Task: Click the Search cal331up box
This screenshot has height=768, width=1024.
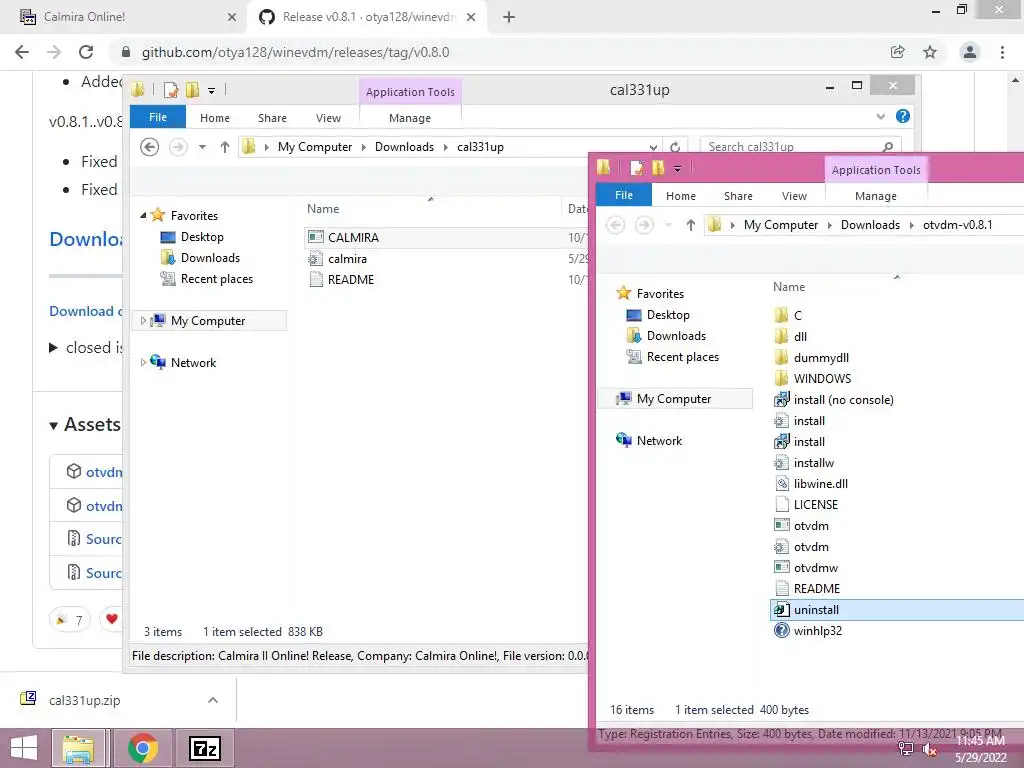Action: point(799,147)
